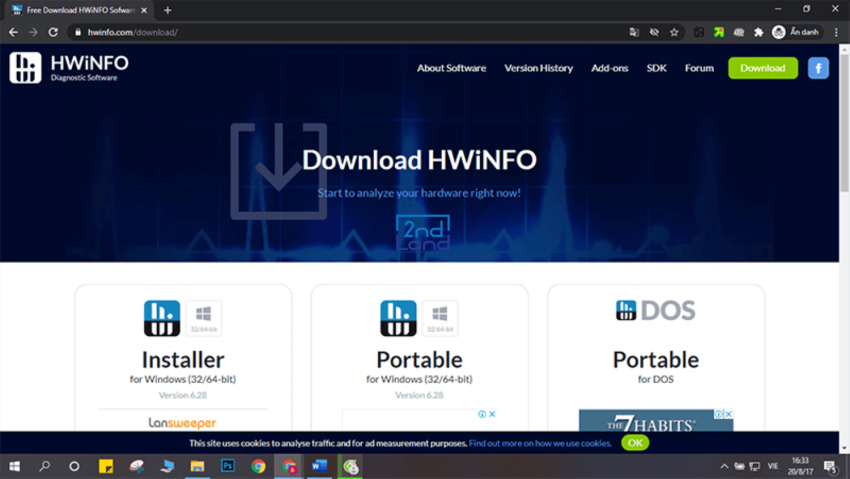Viewport: 850px width, 479px height.
Task: Open Photoshop from the taskbar
Action: click(x=228, y=466)
